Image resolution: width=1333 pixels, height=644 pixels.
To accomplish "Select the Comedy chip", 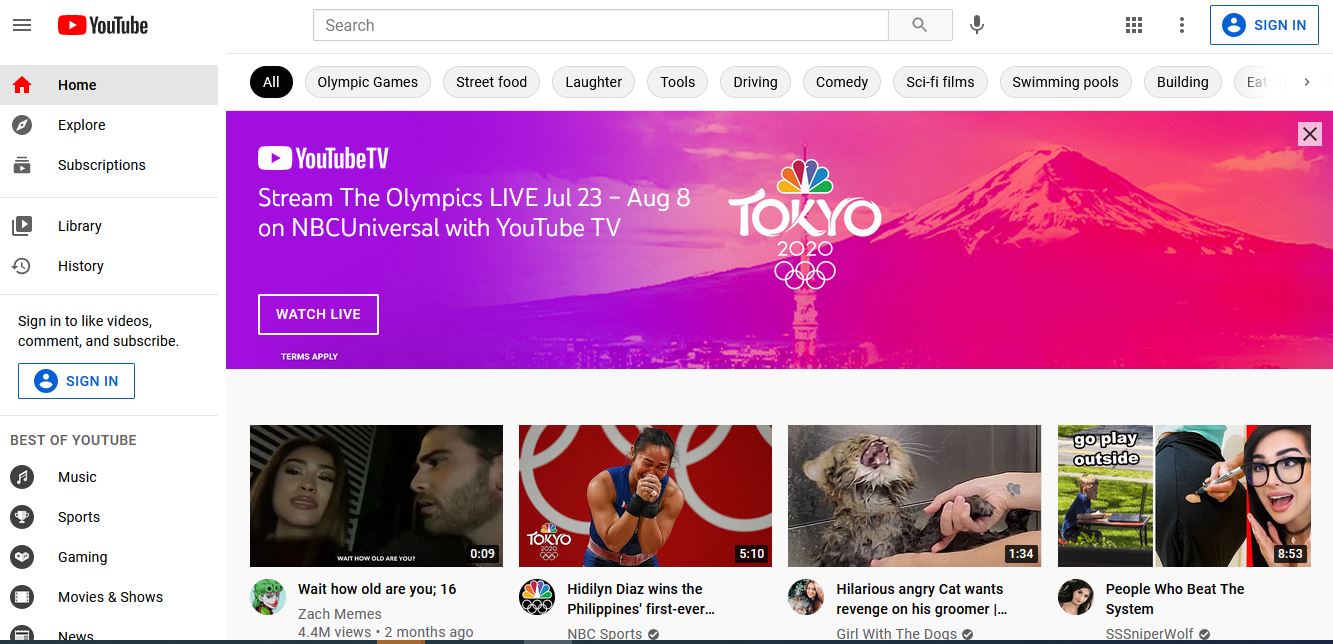I will point(842,82).
